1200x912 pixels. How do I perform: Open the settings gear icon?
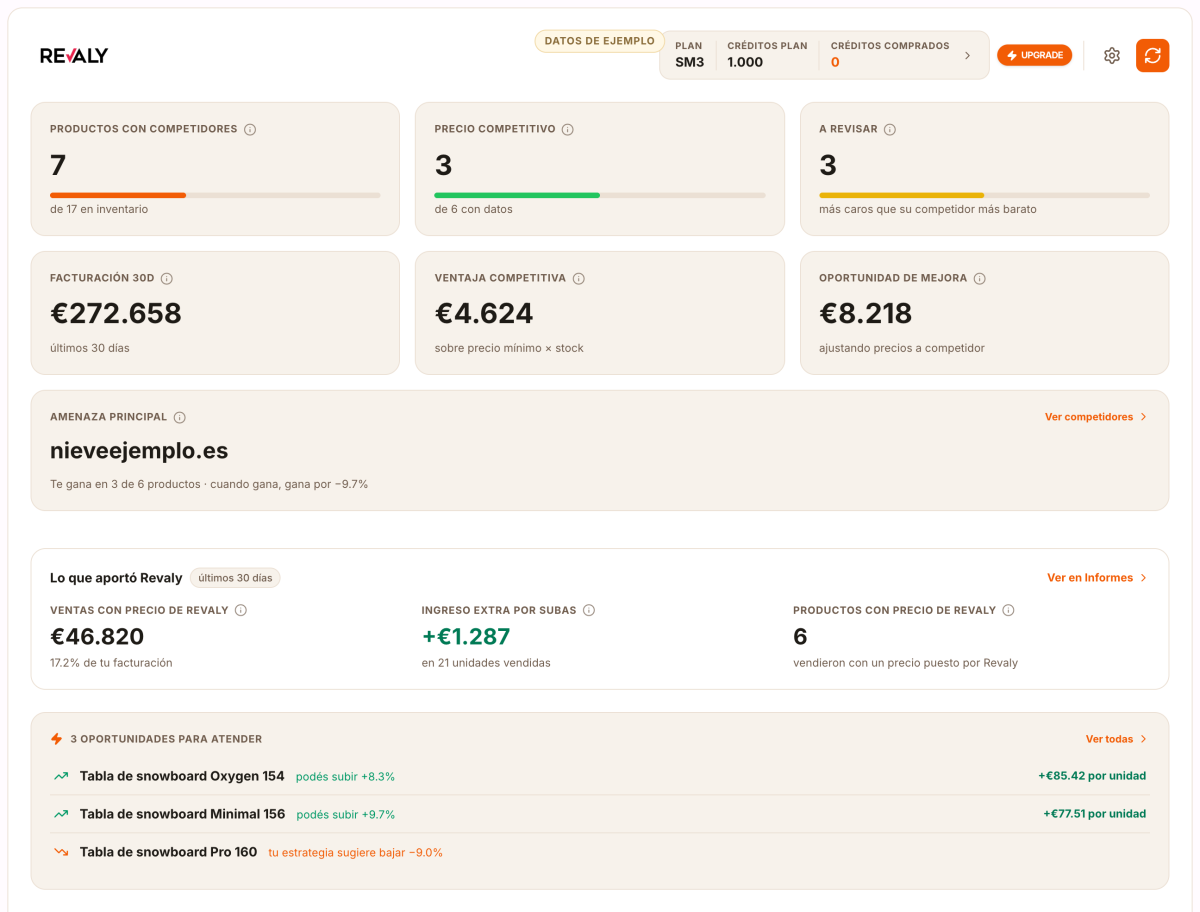point(1111,56)
